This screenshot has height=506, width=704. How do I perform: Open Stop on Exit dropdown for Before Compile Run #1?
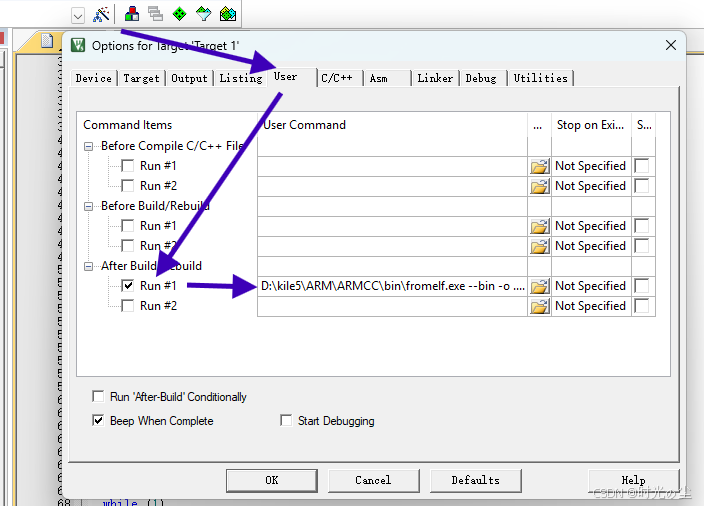click(591, 166)
